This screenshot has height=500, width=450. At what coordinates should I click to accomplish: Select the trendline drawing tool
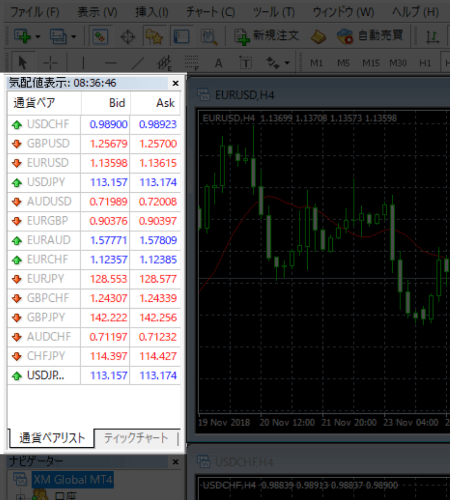coord(137,63)
